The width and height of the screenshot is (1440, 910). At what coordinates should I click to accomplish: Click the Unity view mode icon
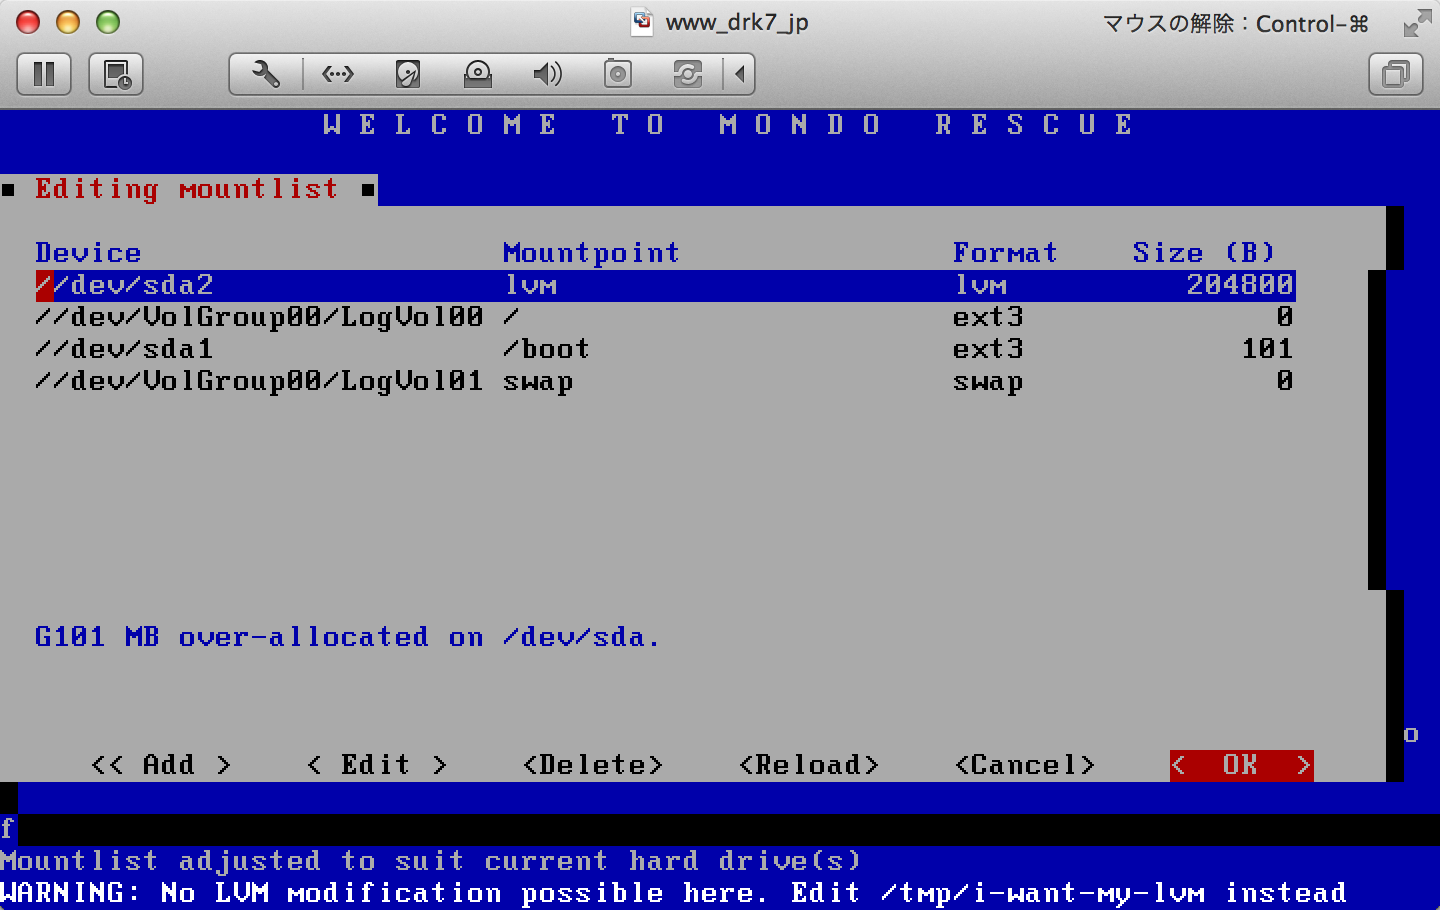click(1396, 74)
